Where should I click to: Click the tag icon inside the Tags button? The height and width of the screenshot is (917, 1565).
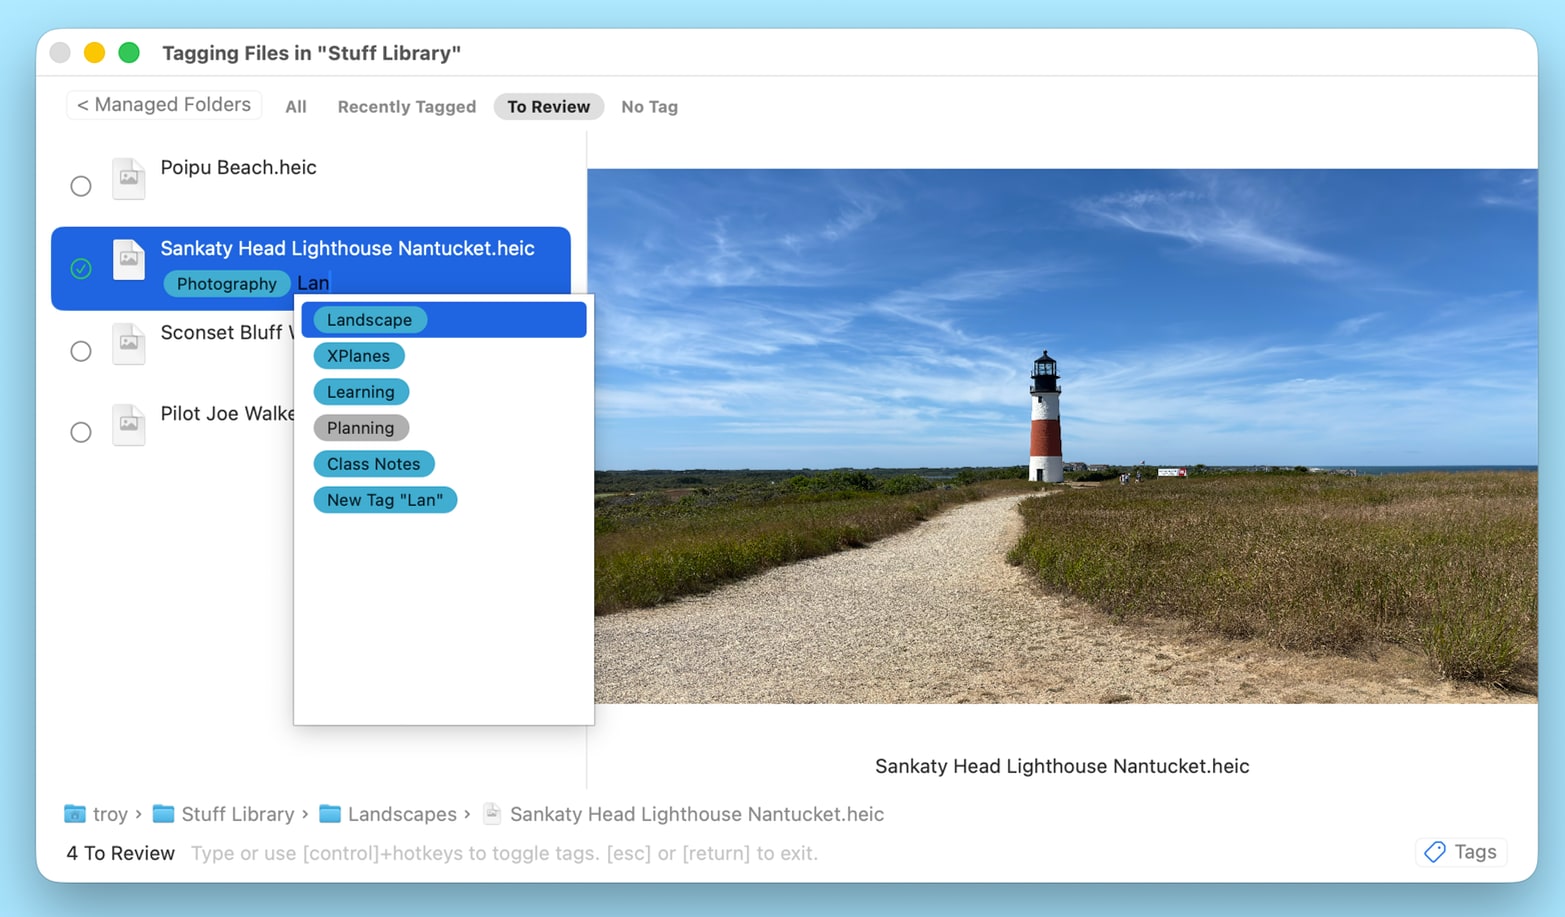1436,852
